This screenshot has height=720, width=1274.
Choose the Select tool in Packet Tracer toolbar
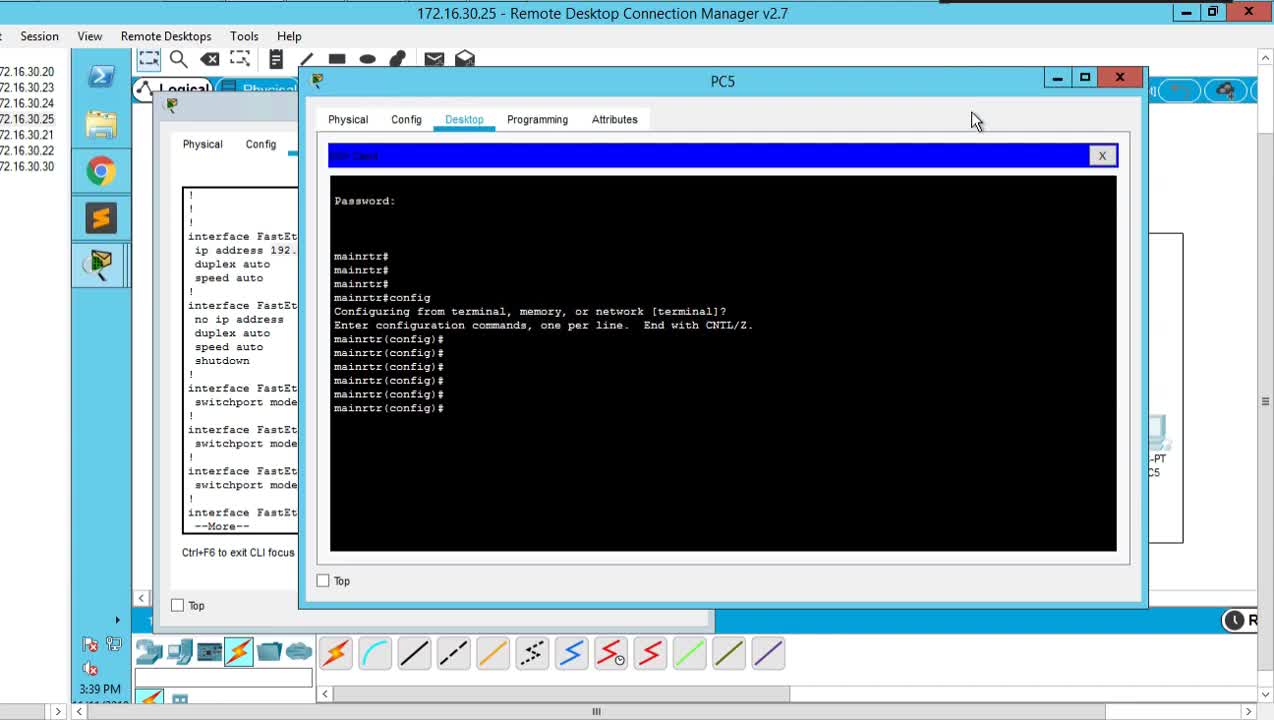point(149,59)
